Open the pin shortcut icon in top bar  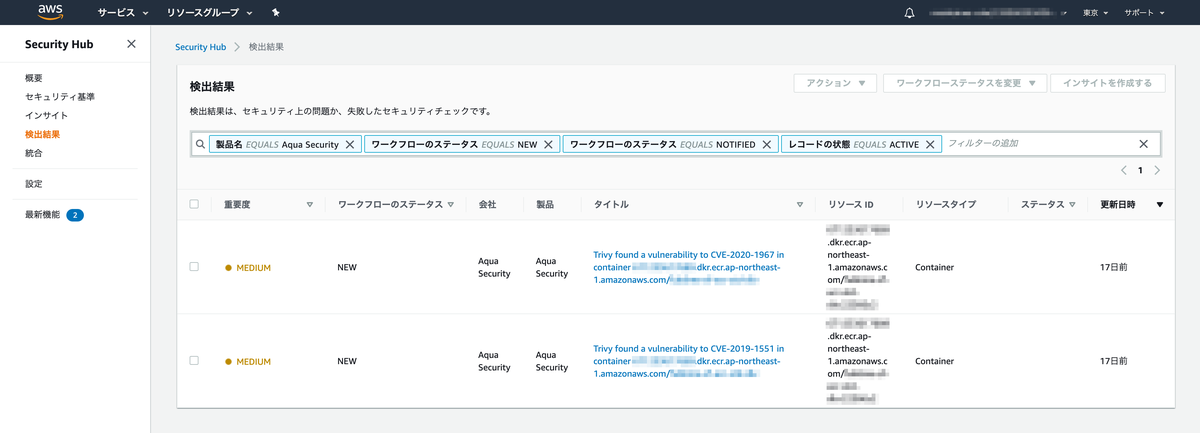point(275,13)
